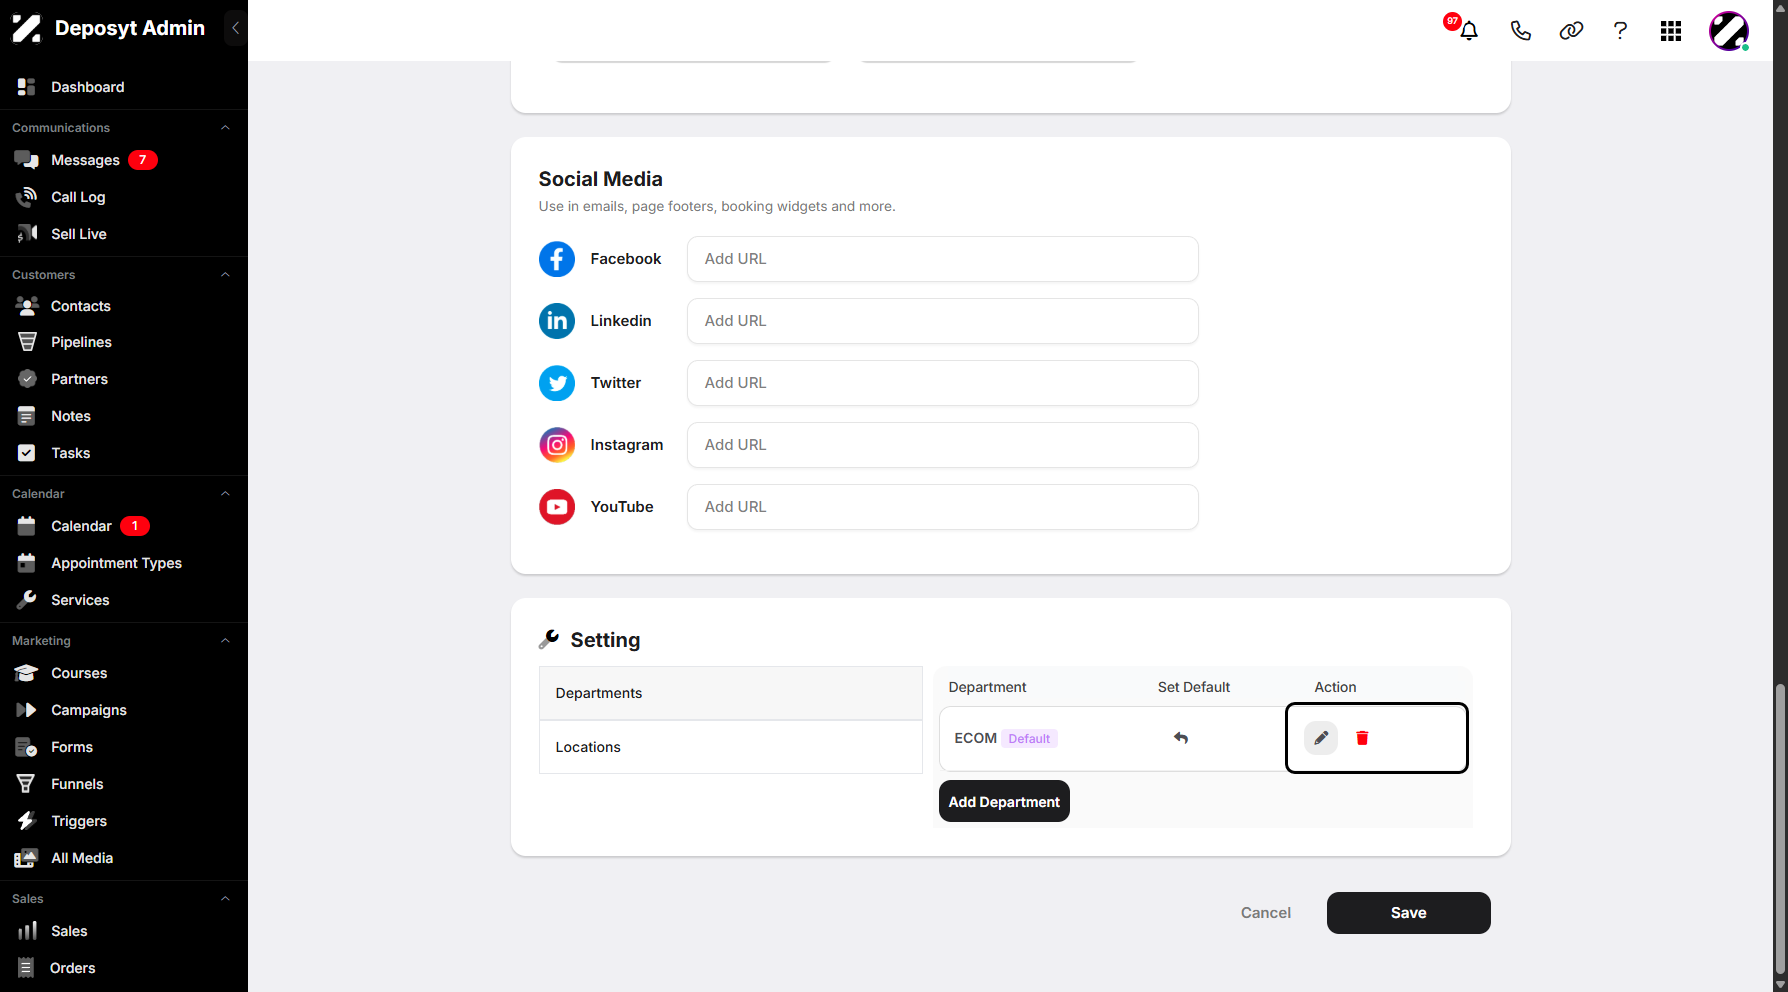The width and height of the screenshot is (1788, 992).
Task: Collapse sidebar with chevron next to Deposyt Admin
Action: tap(235, 28)
